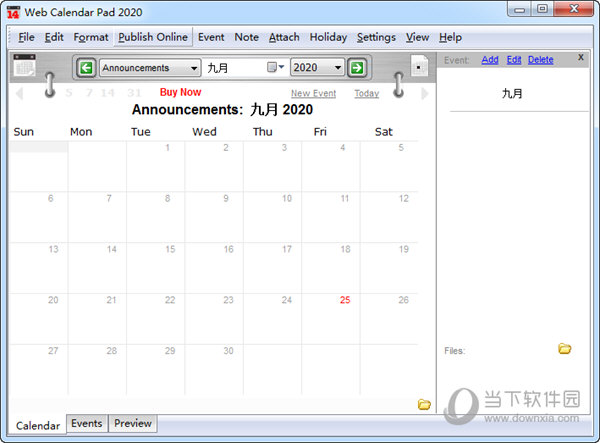The height and width of the screenshot is (443, 600).
Task: Select the 5-day view number link
Action: pos(69,93)
